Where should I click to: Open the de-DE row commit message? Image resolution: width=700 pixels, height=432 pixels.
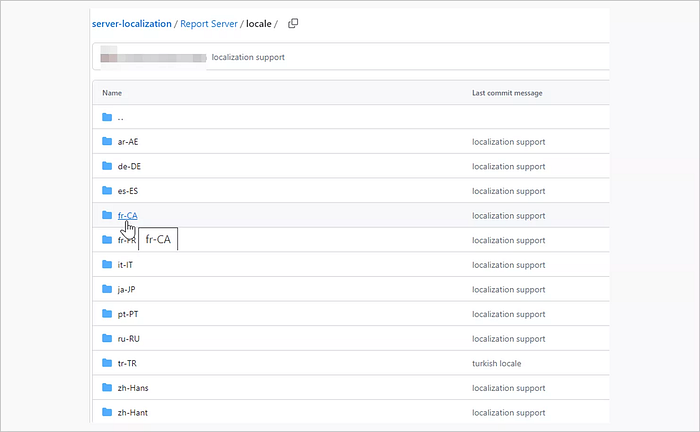508,166
